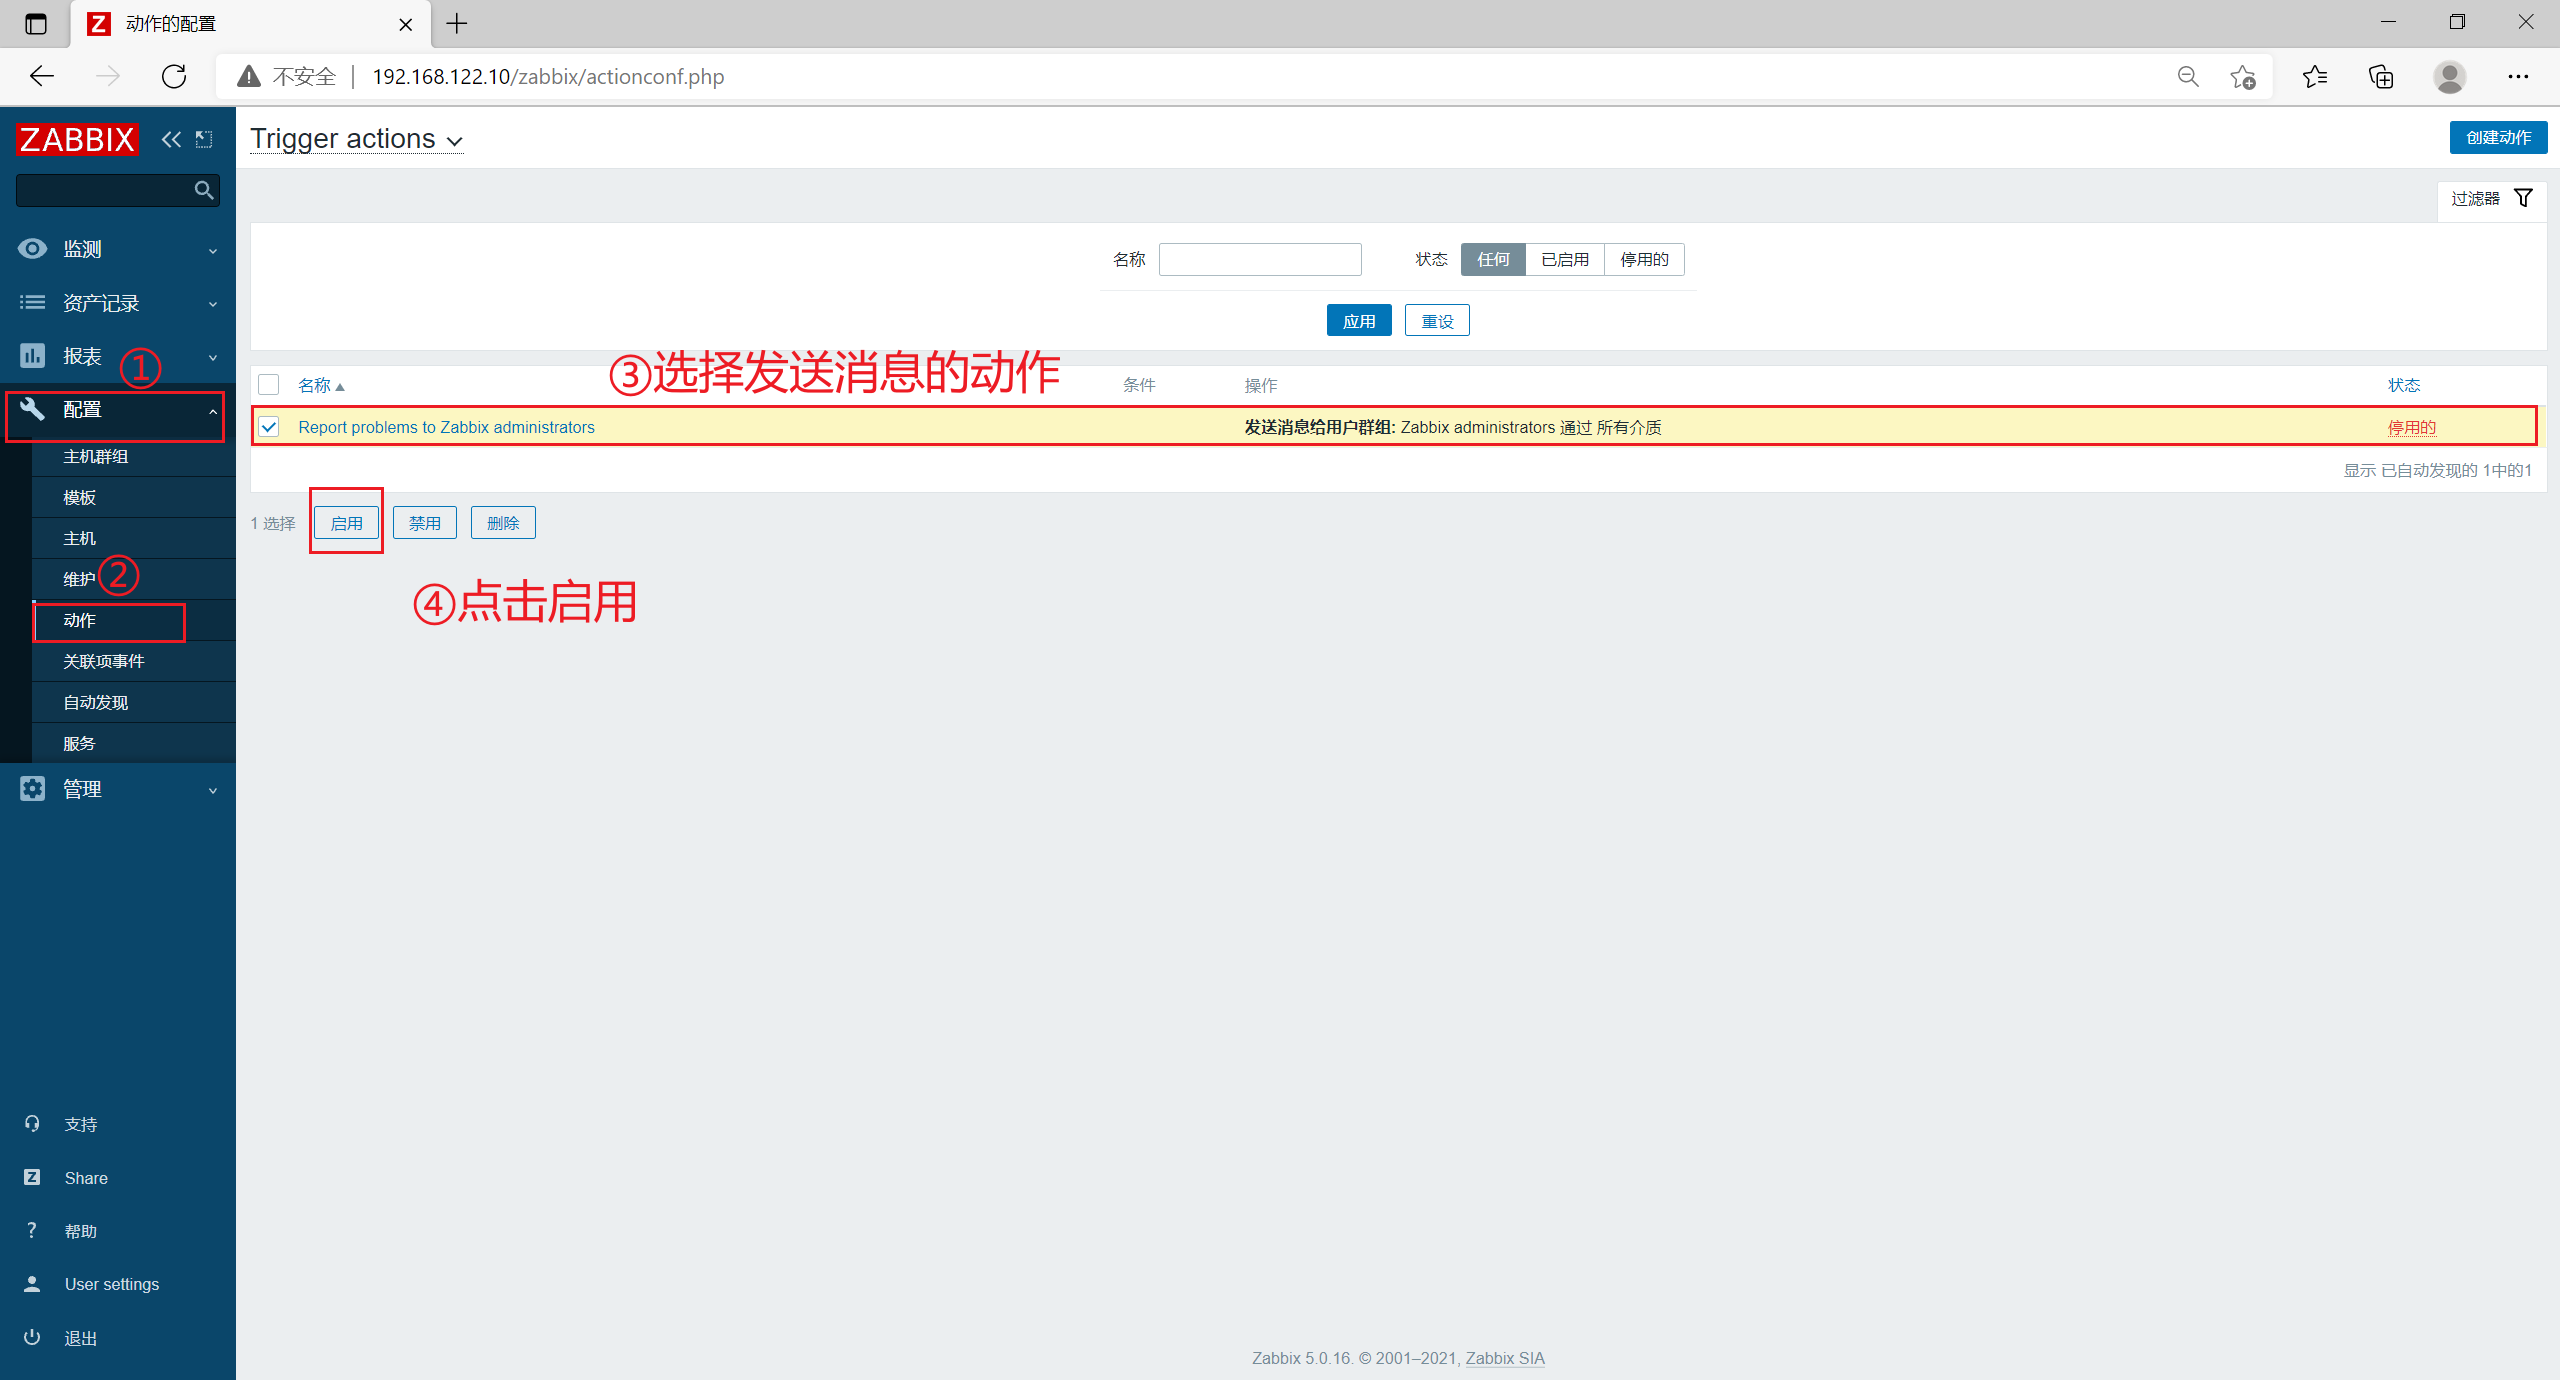Open 关联项事件 submenu item
The width and height of the screenshot is (2560, 1380).
tap(134, 661)
